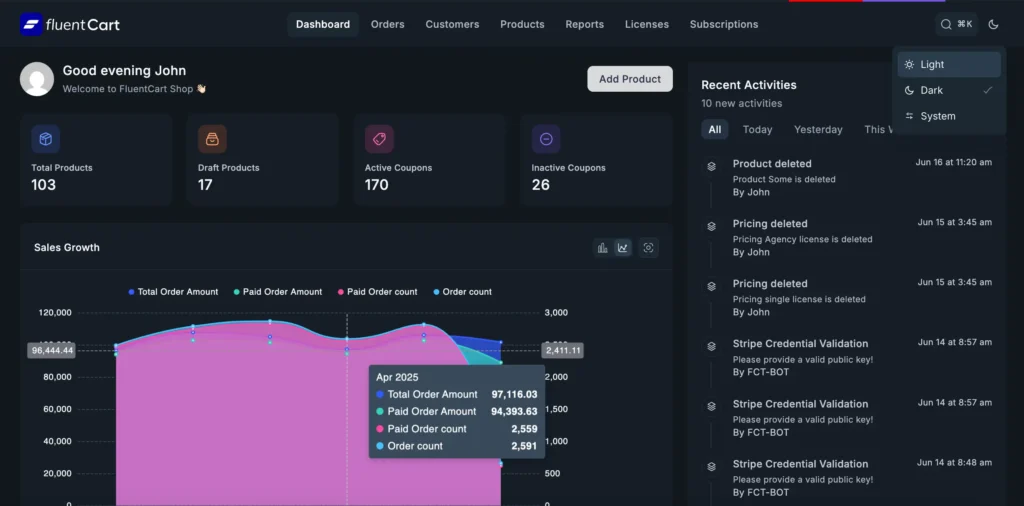Click the Sales Growth heading

tap(67, 247)
